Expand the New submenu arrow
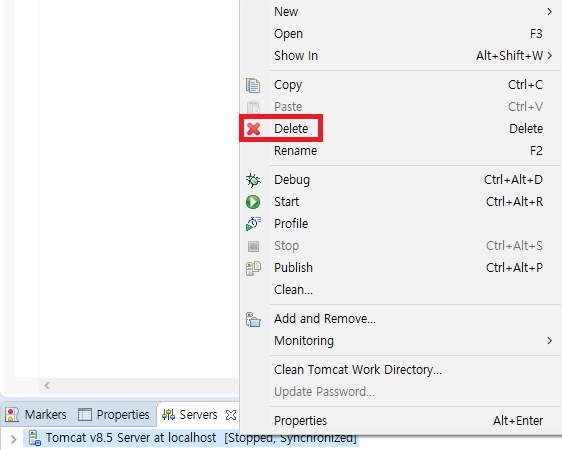 549,12
